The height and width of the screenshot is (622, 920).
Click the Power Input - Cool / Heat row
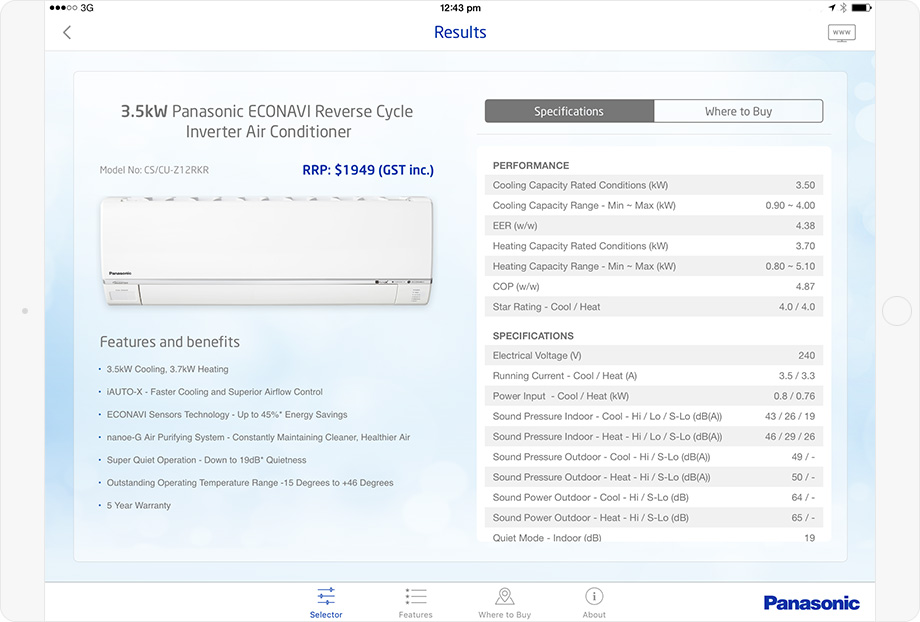pyautogui.click(x=654, y=395)
